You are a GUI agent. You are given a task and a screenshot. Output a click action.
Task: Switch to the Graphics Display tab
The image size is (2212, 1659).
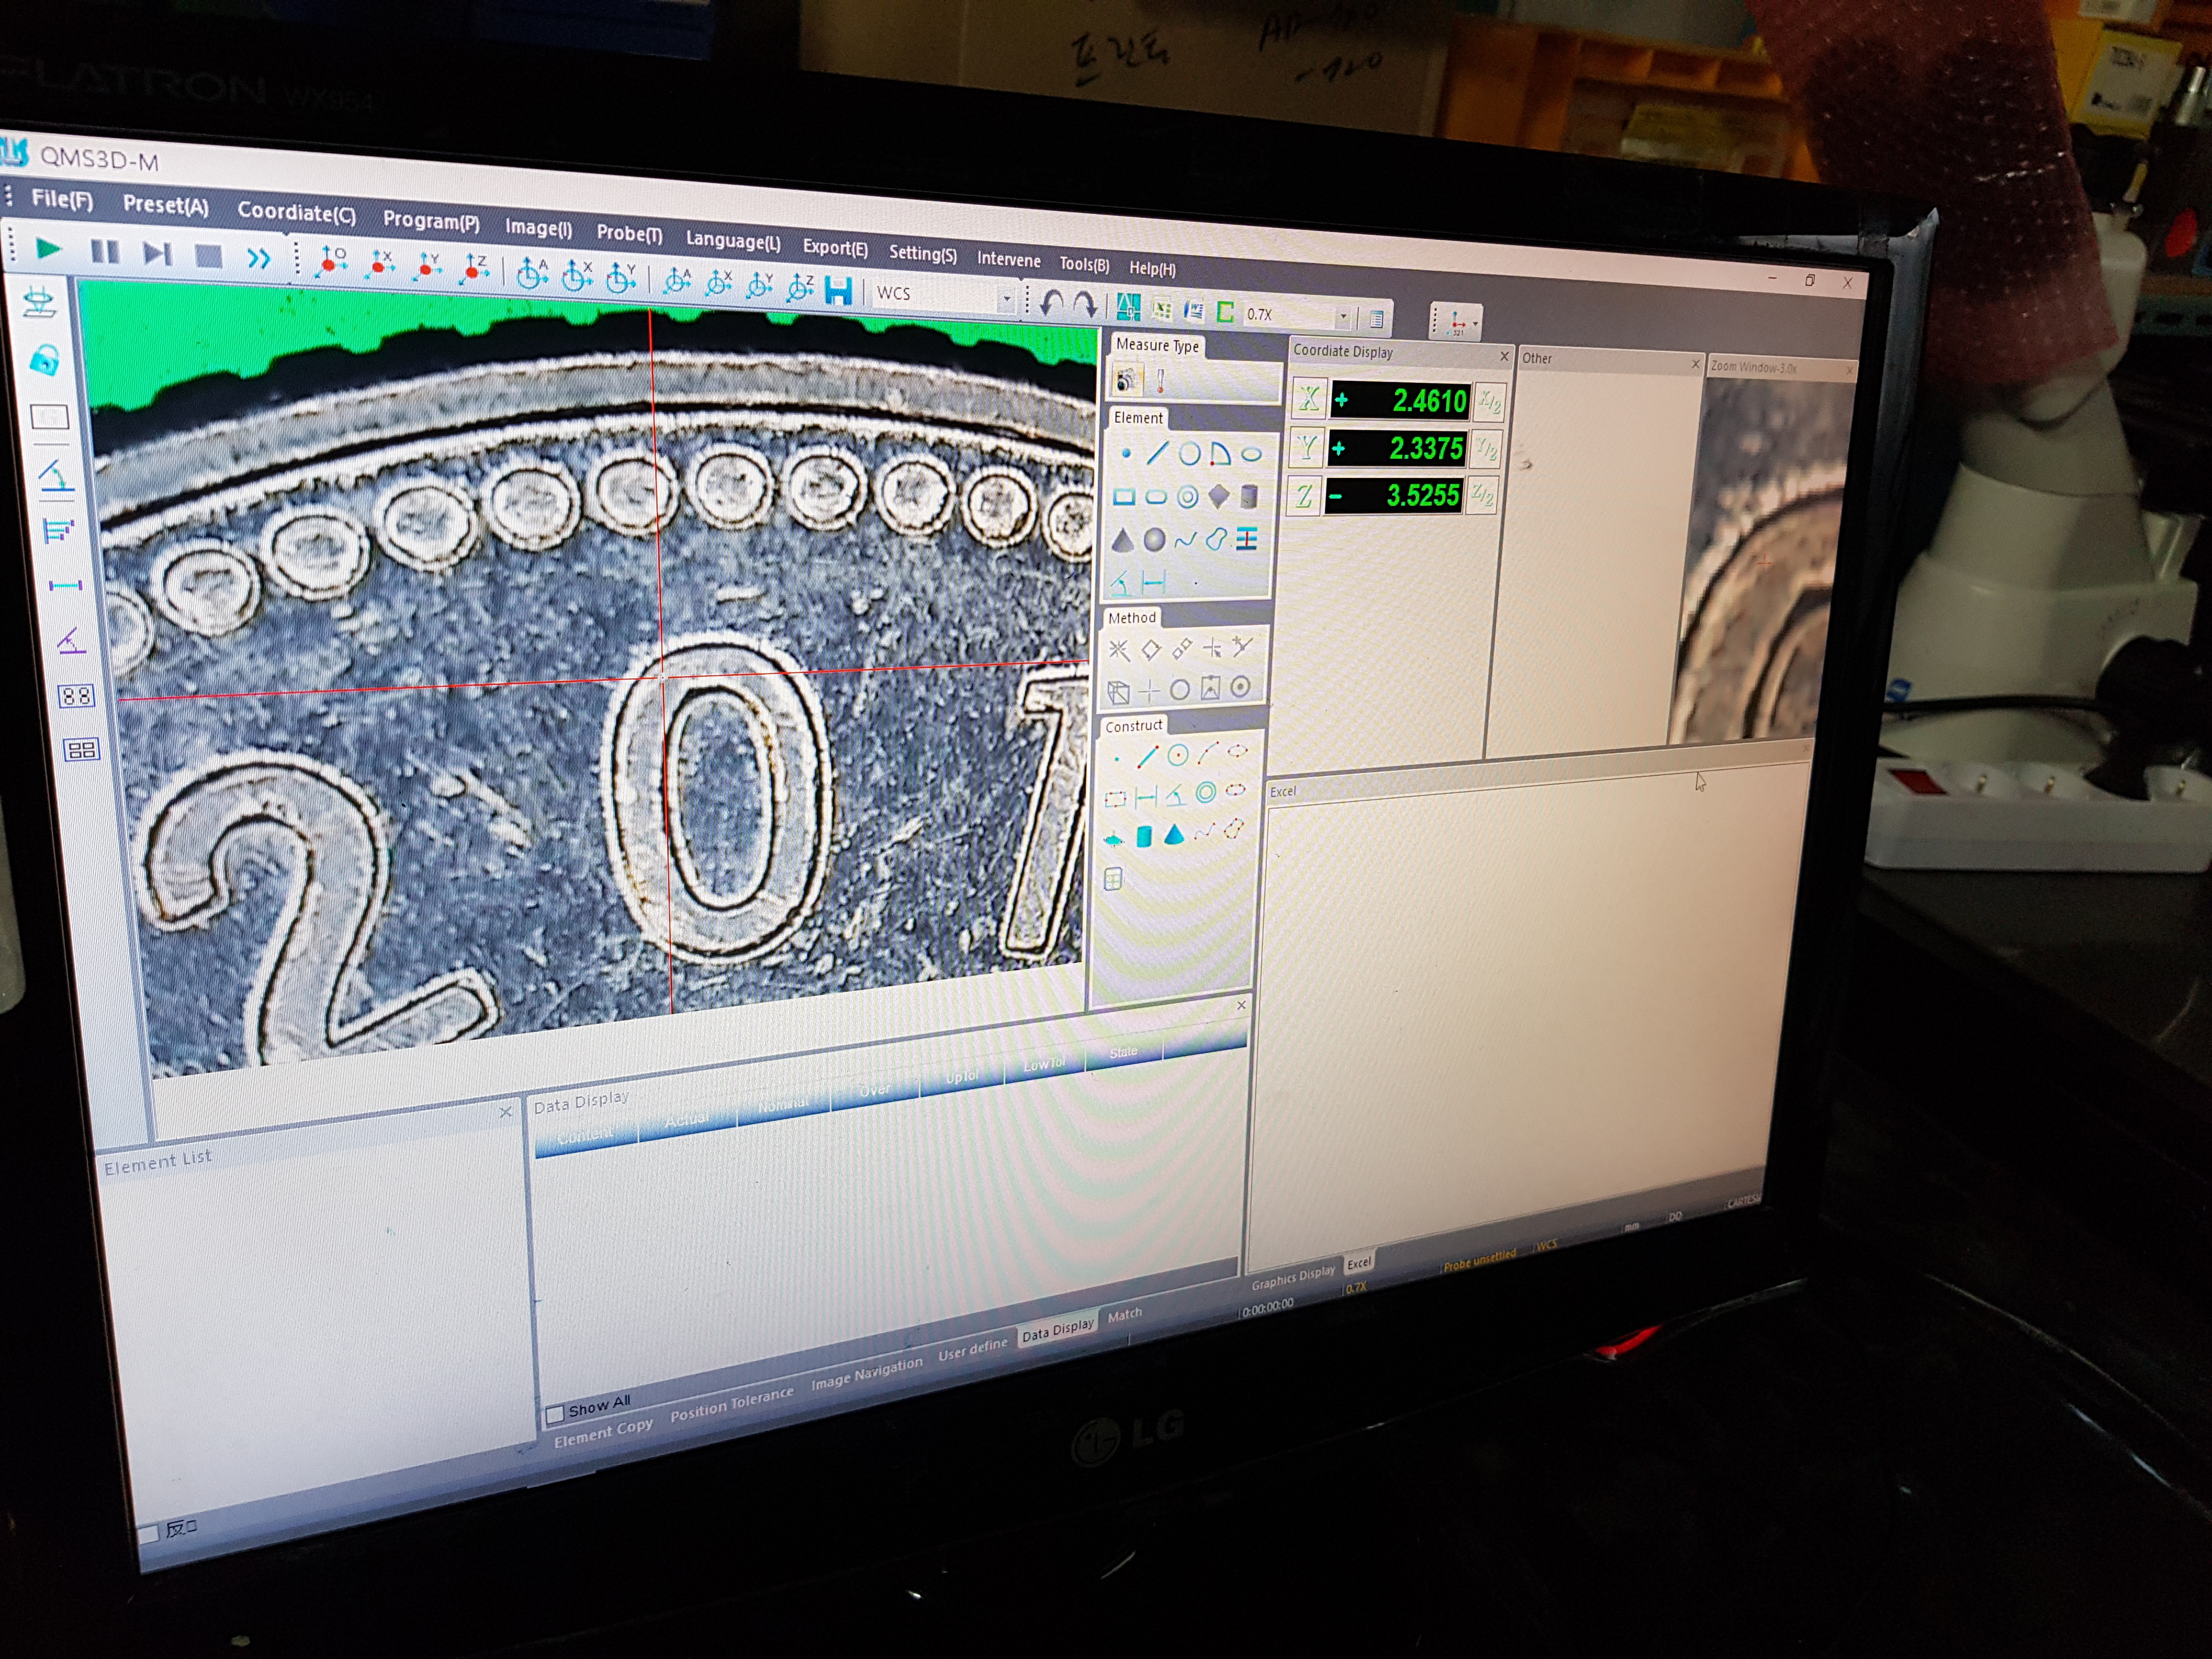[1293, 1277]
